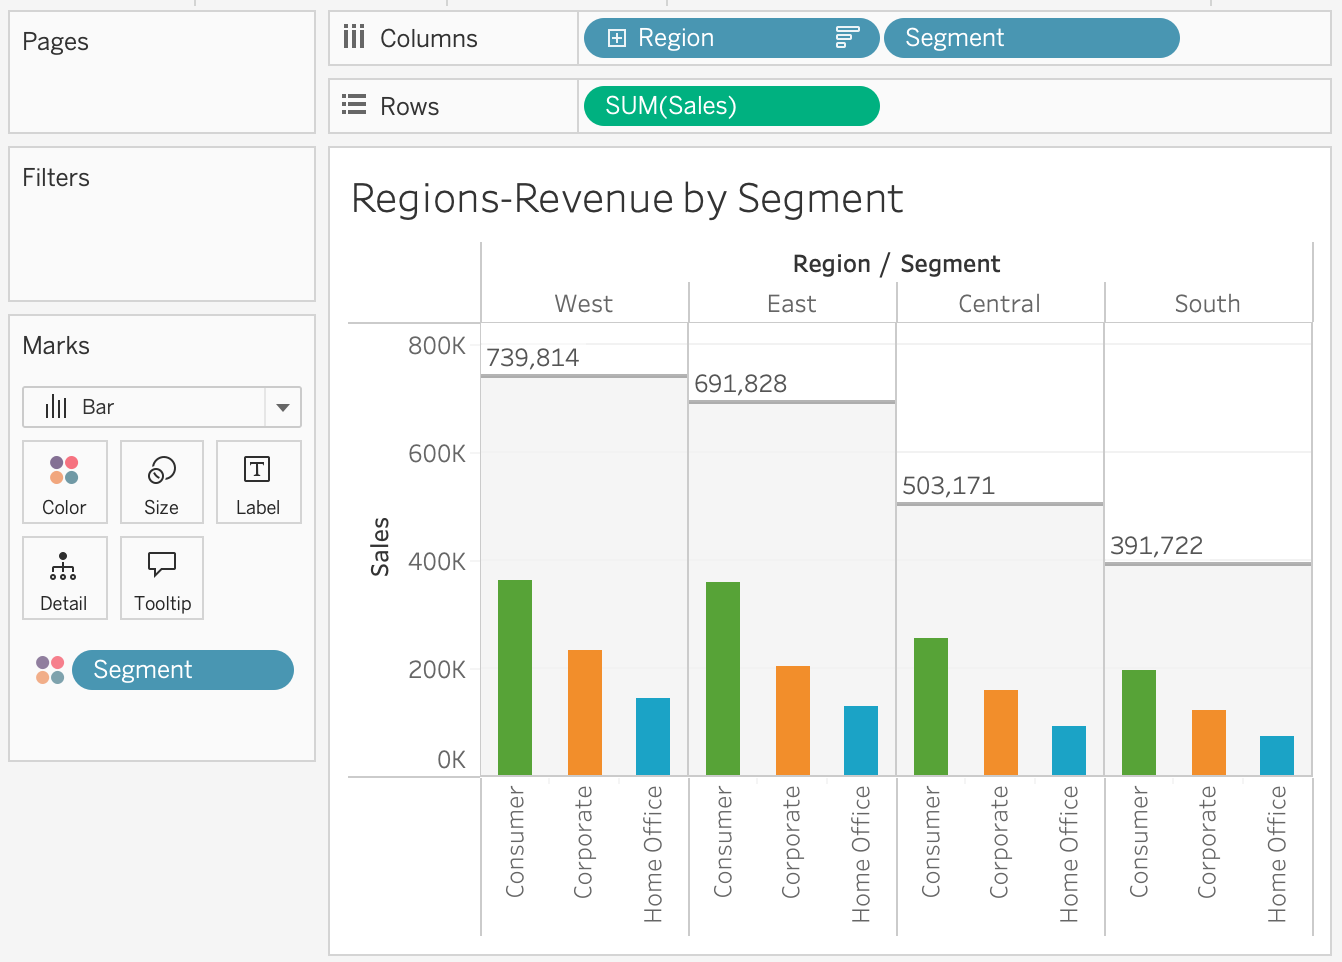Click the sort icon on Region pill
Viewport: 1342px width, 962px height.
[x=847, y=38]
